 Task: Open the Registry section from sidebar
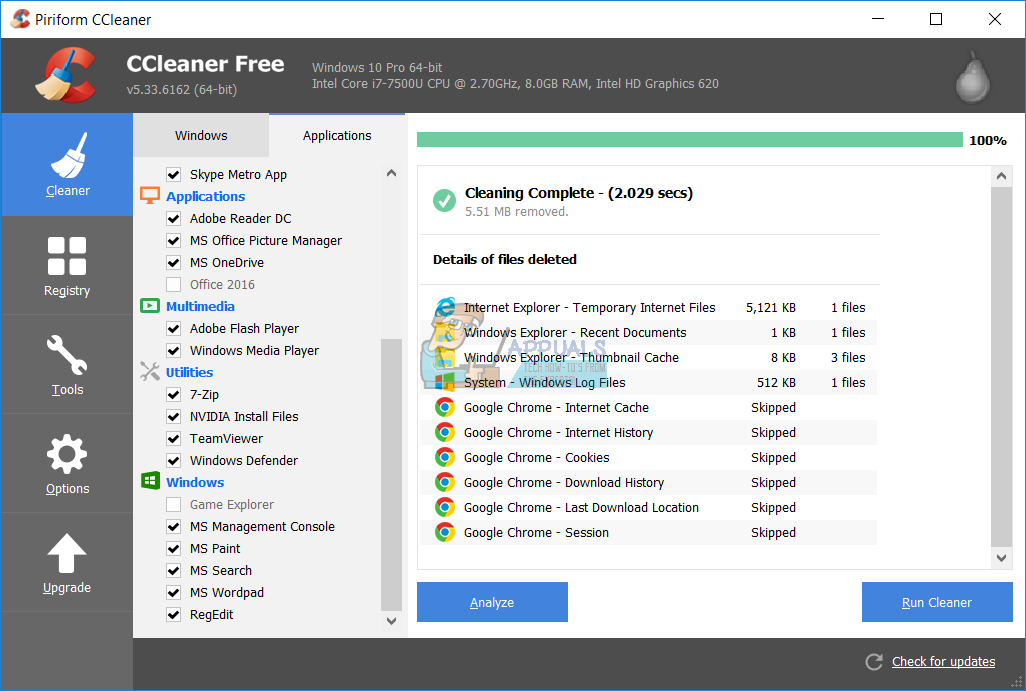tap(66, 258)
